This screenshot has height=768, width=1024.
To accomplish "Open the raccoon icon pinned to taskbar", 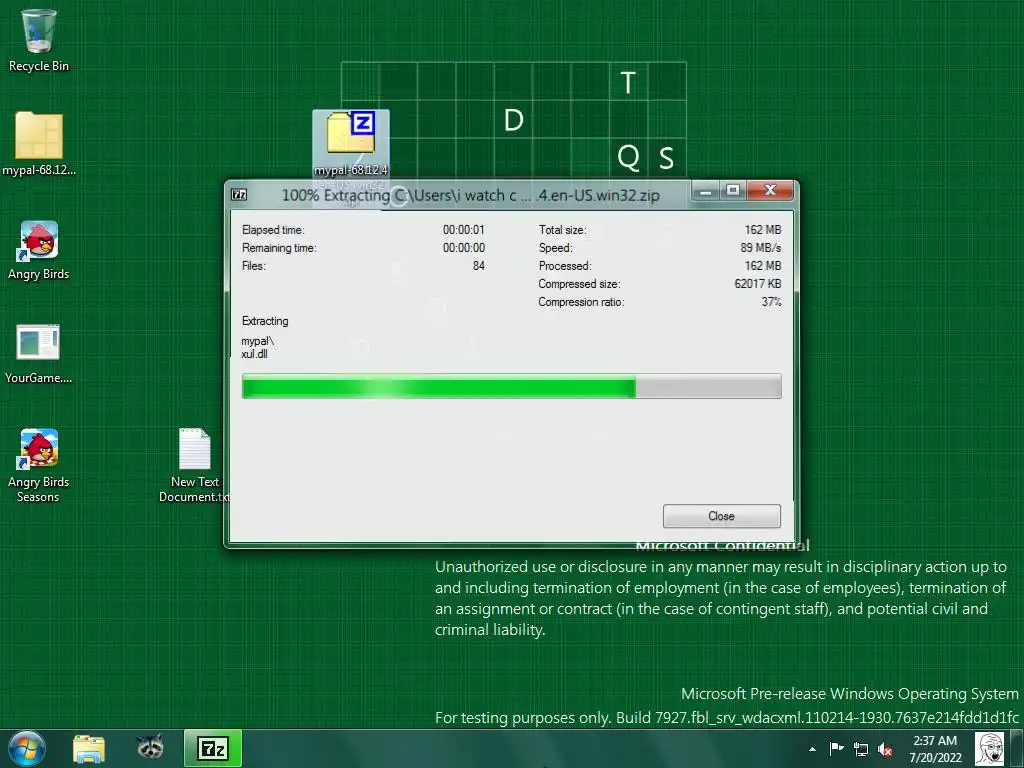I will pos(150,747).
